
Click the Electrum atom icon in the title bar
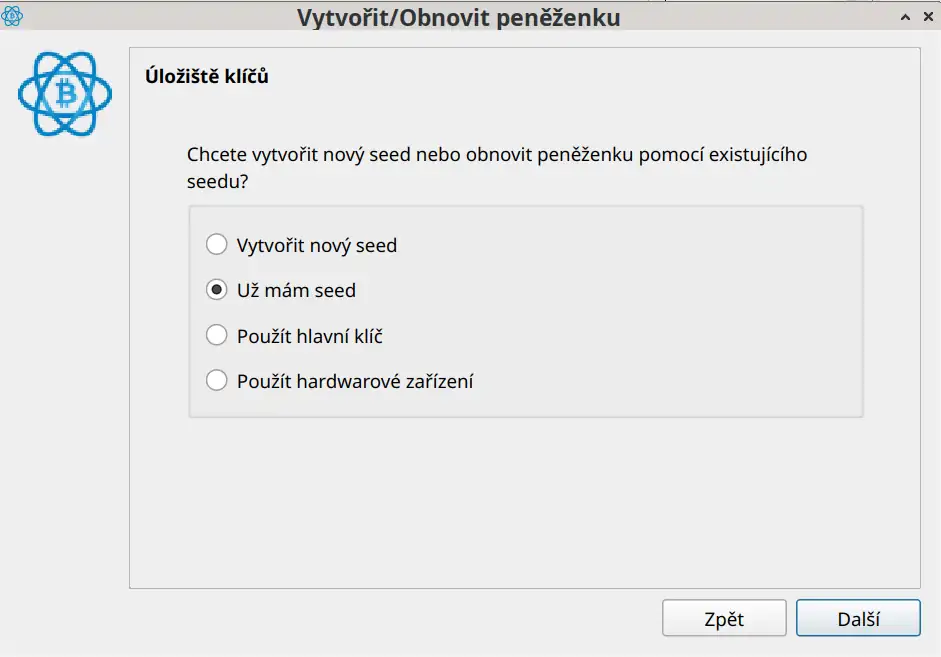click(x=13, y=16)
